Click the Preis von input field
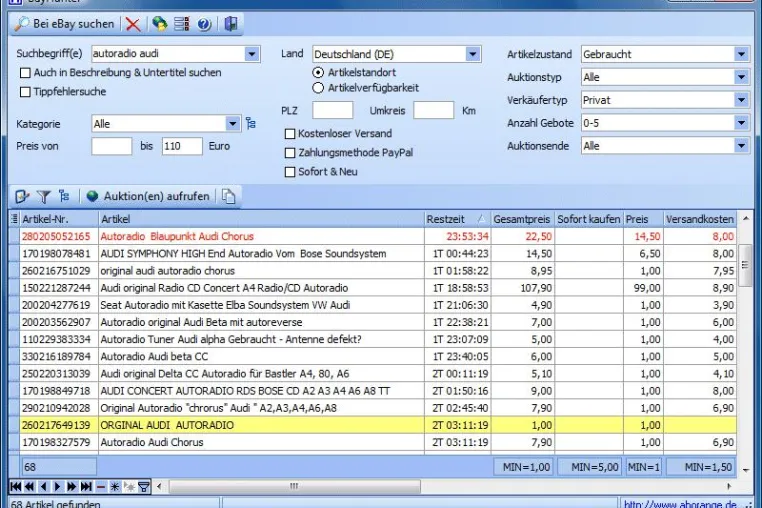Screen dimensions: 762x508 pos(112,146)
